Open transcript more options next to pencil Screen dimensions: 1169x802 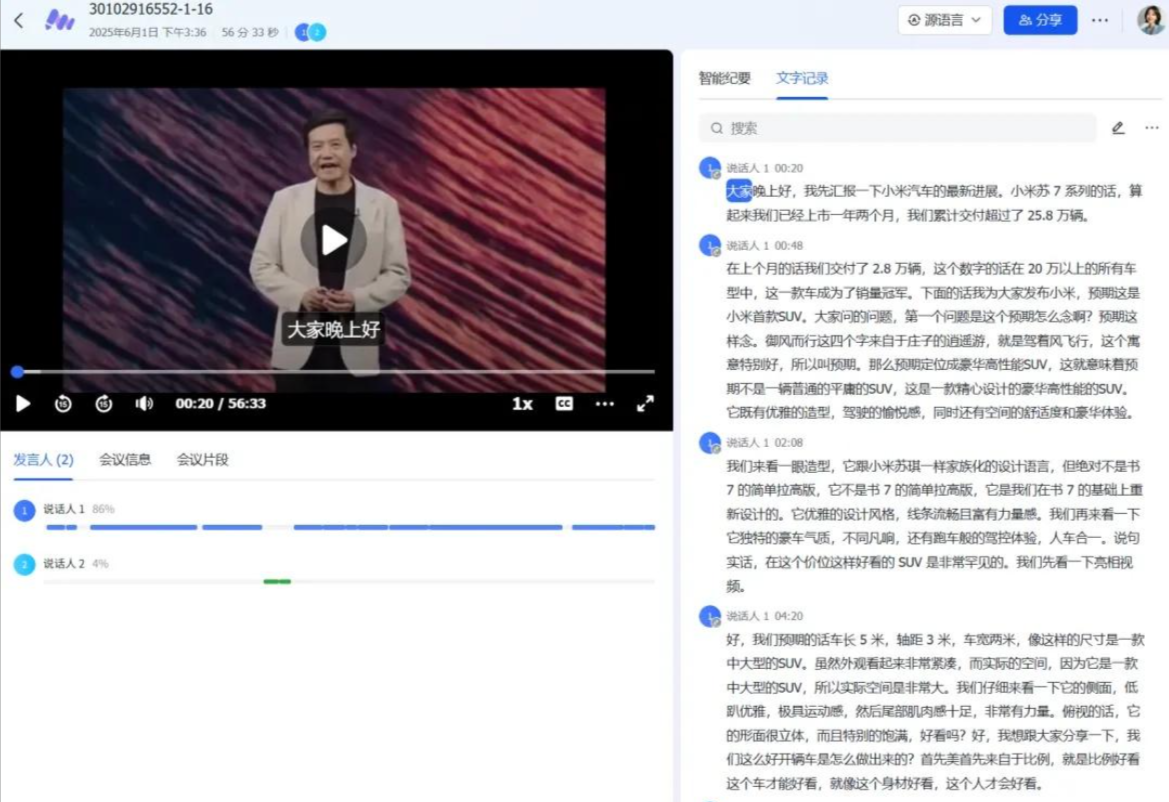1152,128
